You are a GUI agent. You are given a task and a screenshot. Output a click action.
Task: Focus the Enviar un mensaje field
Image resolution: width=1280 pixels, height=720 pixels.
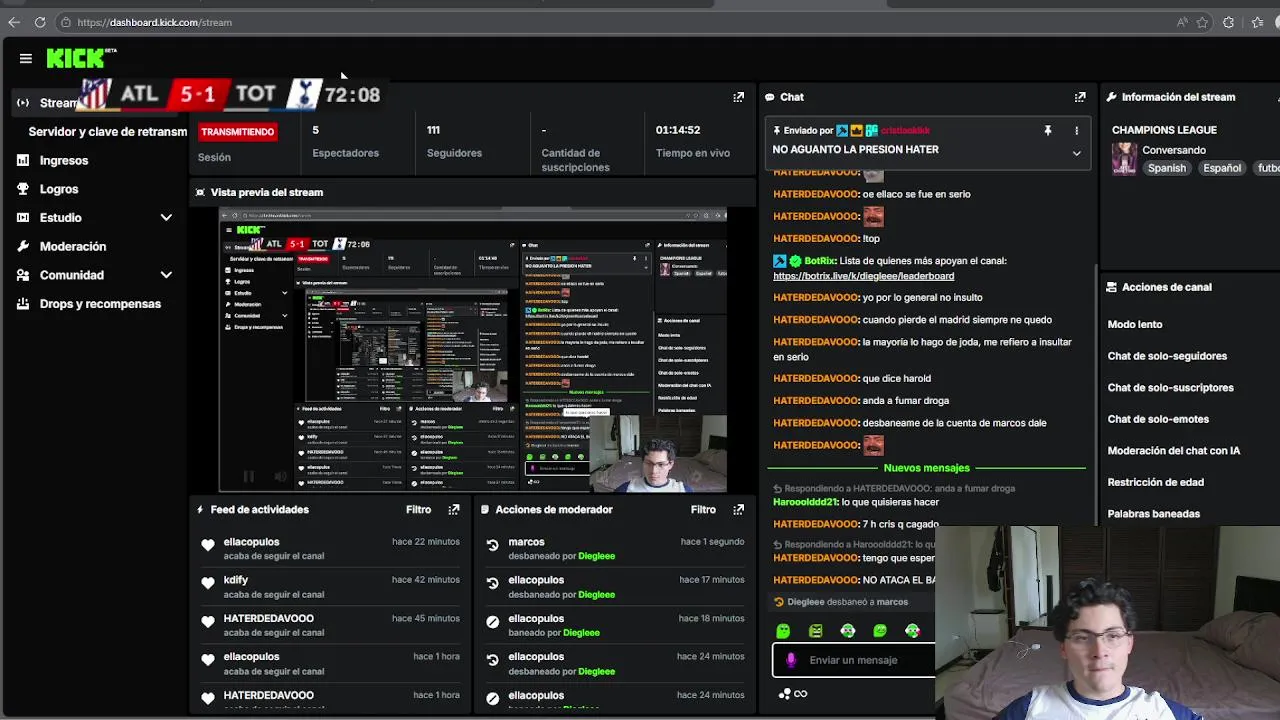(853, 660)
